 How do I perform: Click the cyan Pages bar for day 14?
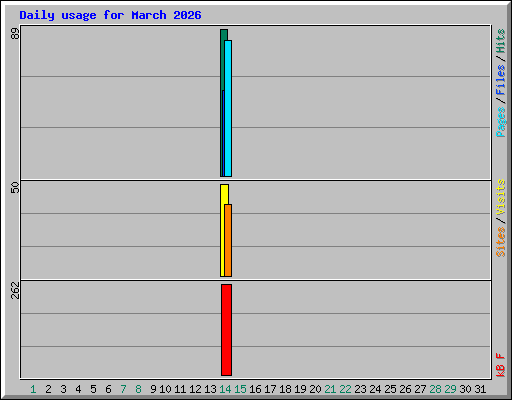click(228, 108)
